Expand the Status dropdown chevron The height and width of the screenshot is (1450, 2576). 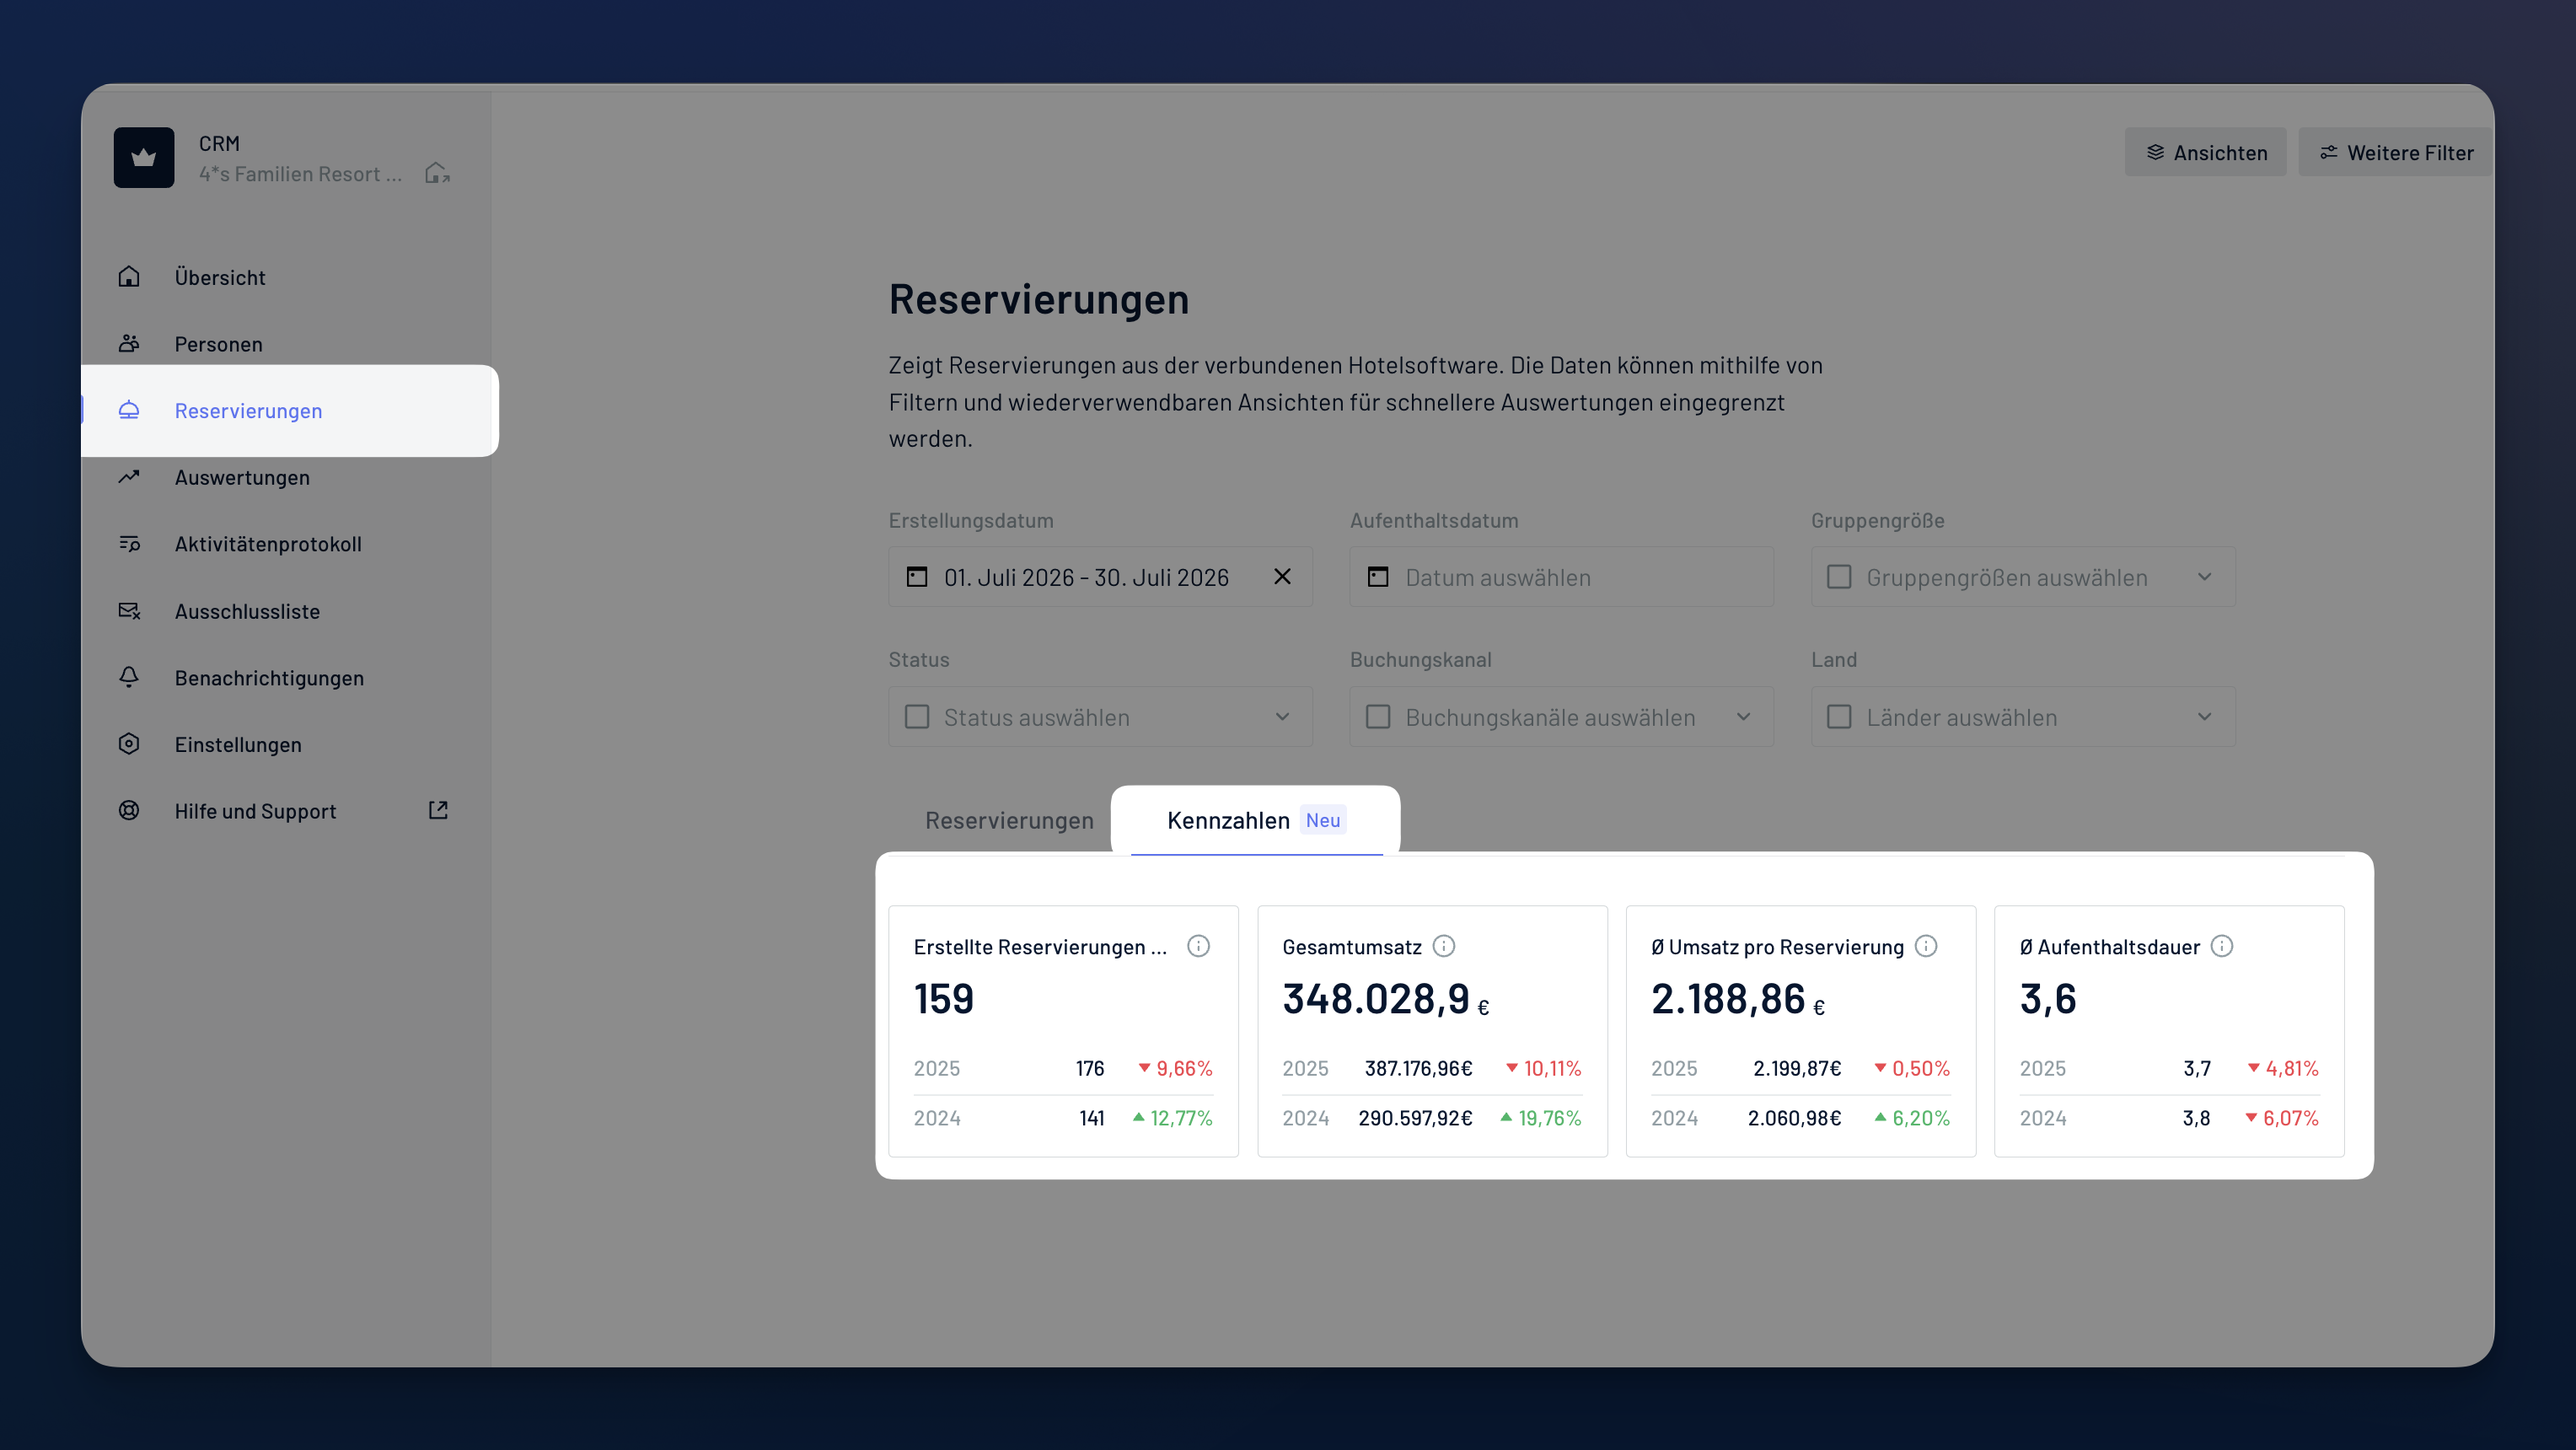pyautogui.click(x=1282, y=717)
